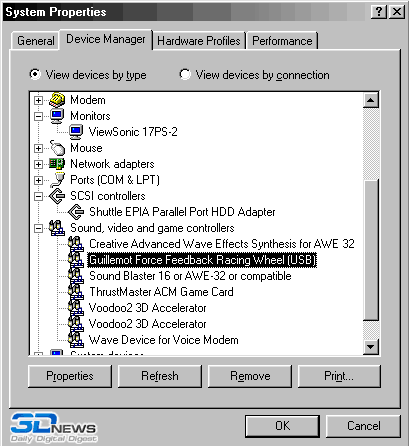Click the scrollbar down arrow
The height and width of the screenshot is (446, 409).
pos(371,347)
